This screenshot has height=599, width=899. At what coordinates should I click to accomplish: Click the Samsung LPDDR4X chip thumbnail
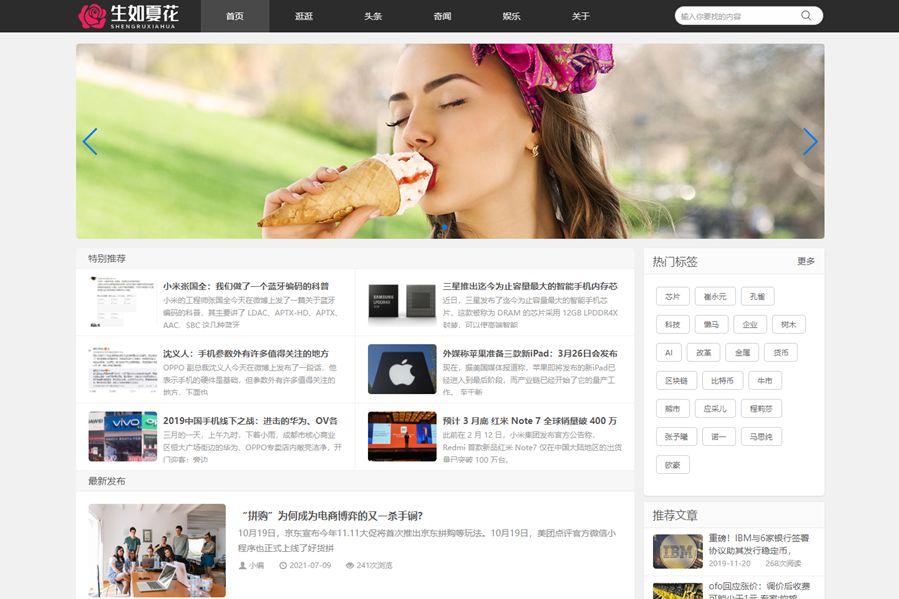click(x=402, y=302)
